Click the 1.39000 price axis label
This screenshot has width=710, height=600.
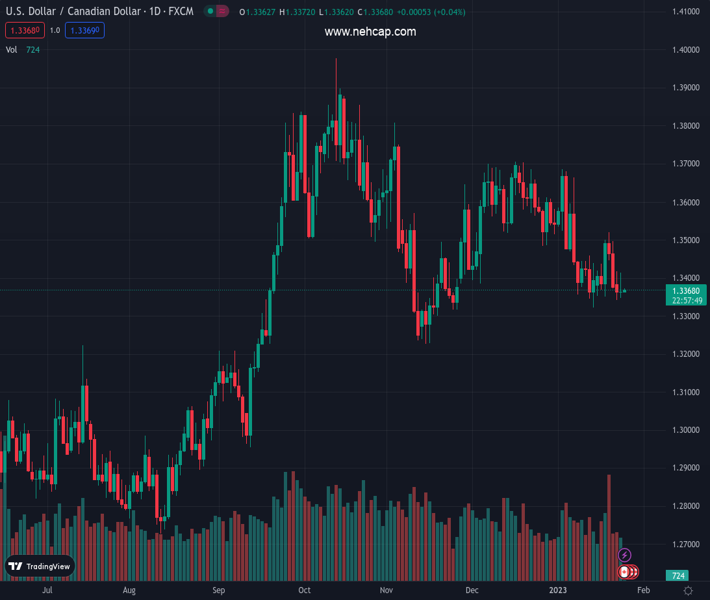686,87
